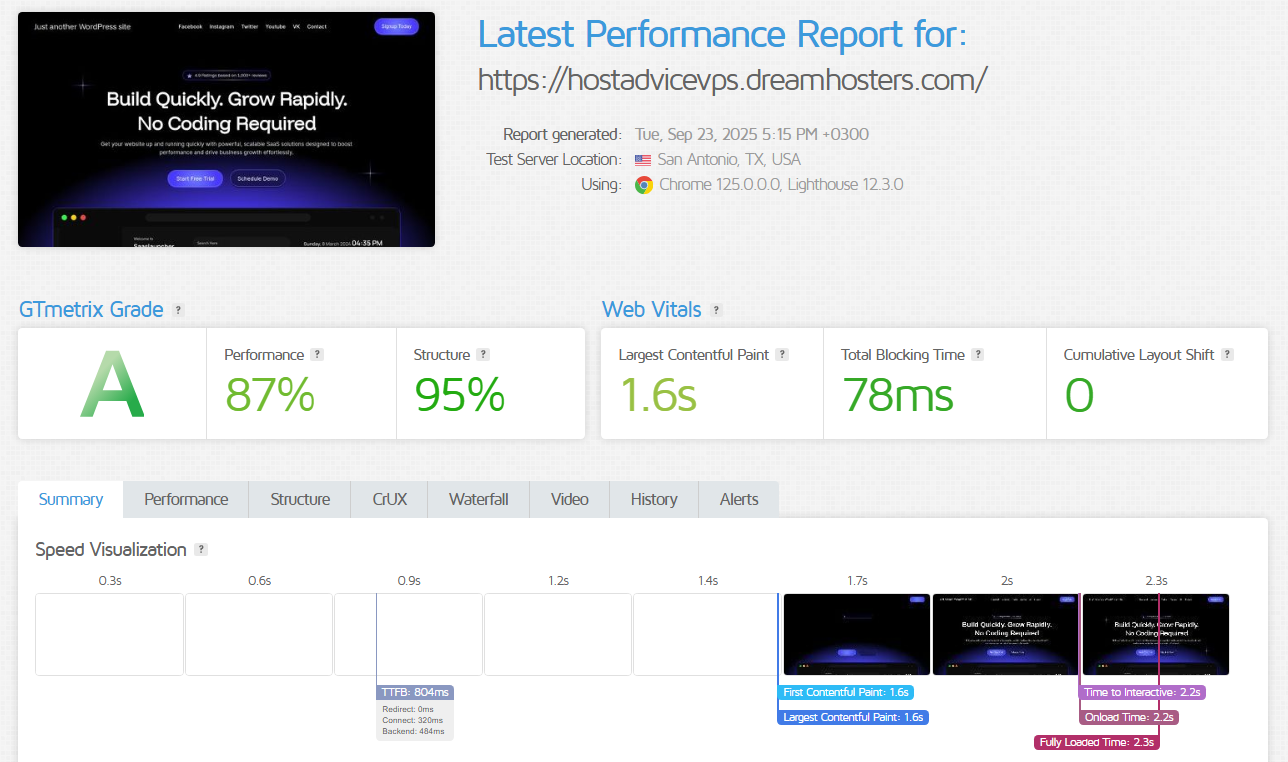
Task: Click the website screenshot preview image
Action: coord(226,129)
